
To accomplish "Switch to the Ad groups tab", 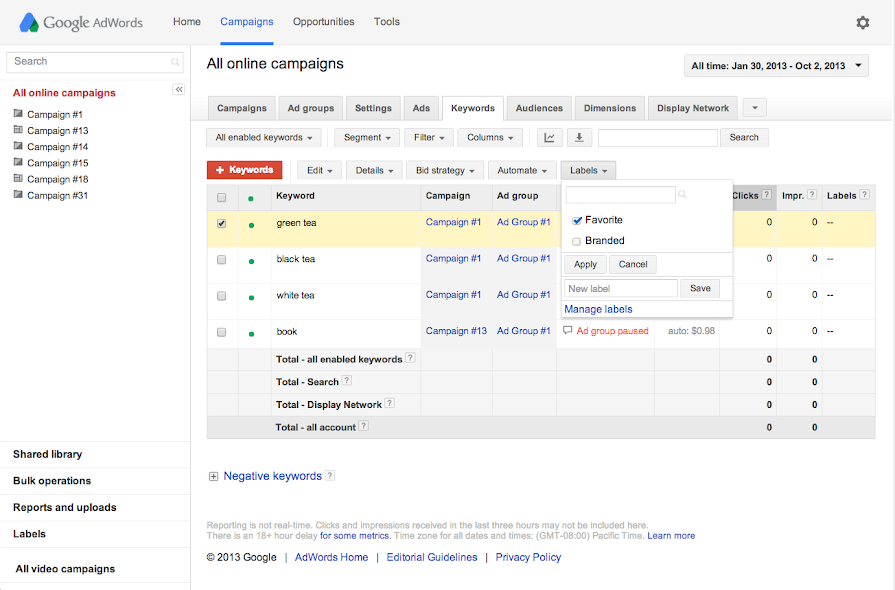I will [311, 108].
